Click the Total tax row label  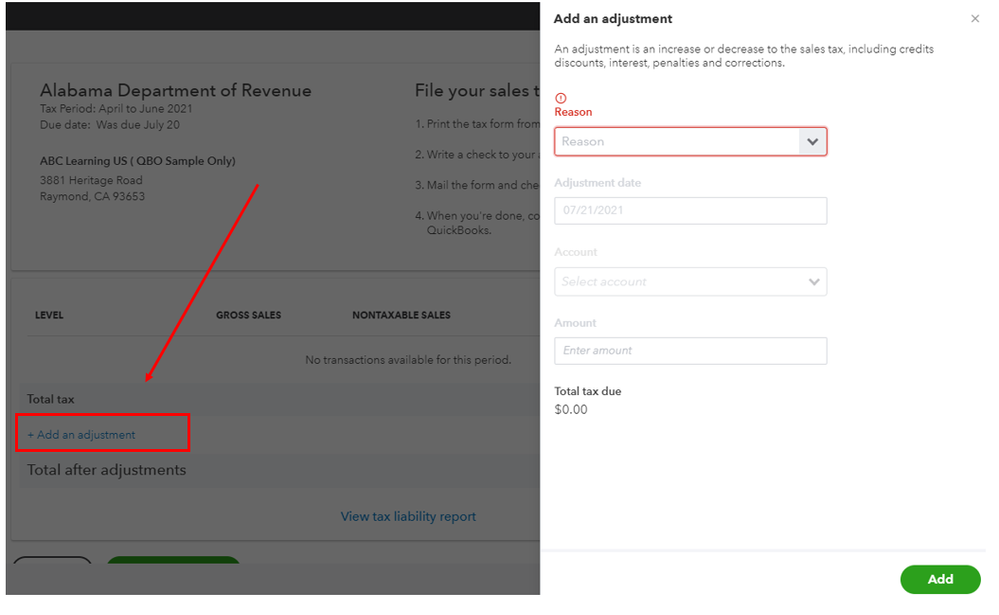50,399
